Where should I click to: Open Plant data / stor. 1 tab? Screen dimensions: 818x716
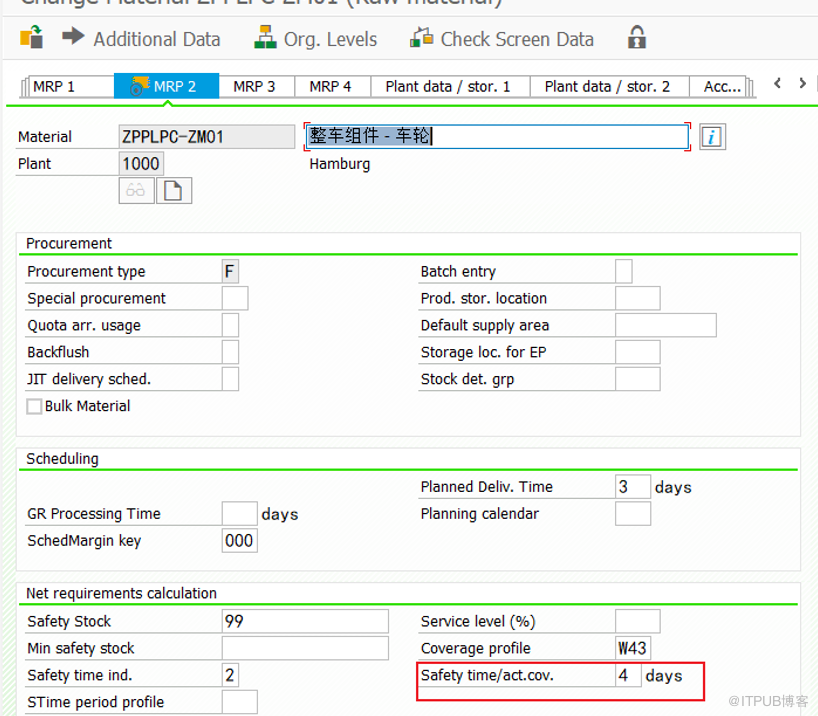(x=450, y=86)
